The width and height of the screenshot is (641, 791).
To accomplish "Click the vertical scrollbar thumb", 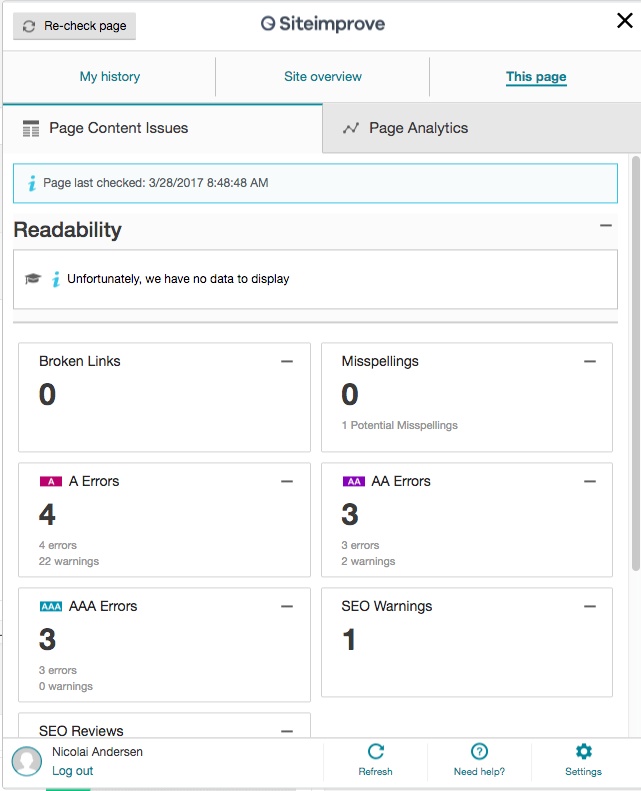I will (636, 363).
